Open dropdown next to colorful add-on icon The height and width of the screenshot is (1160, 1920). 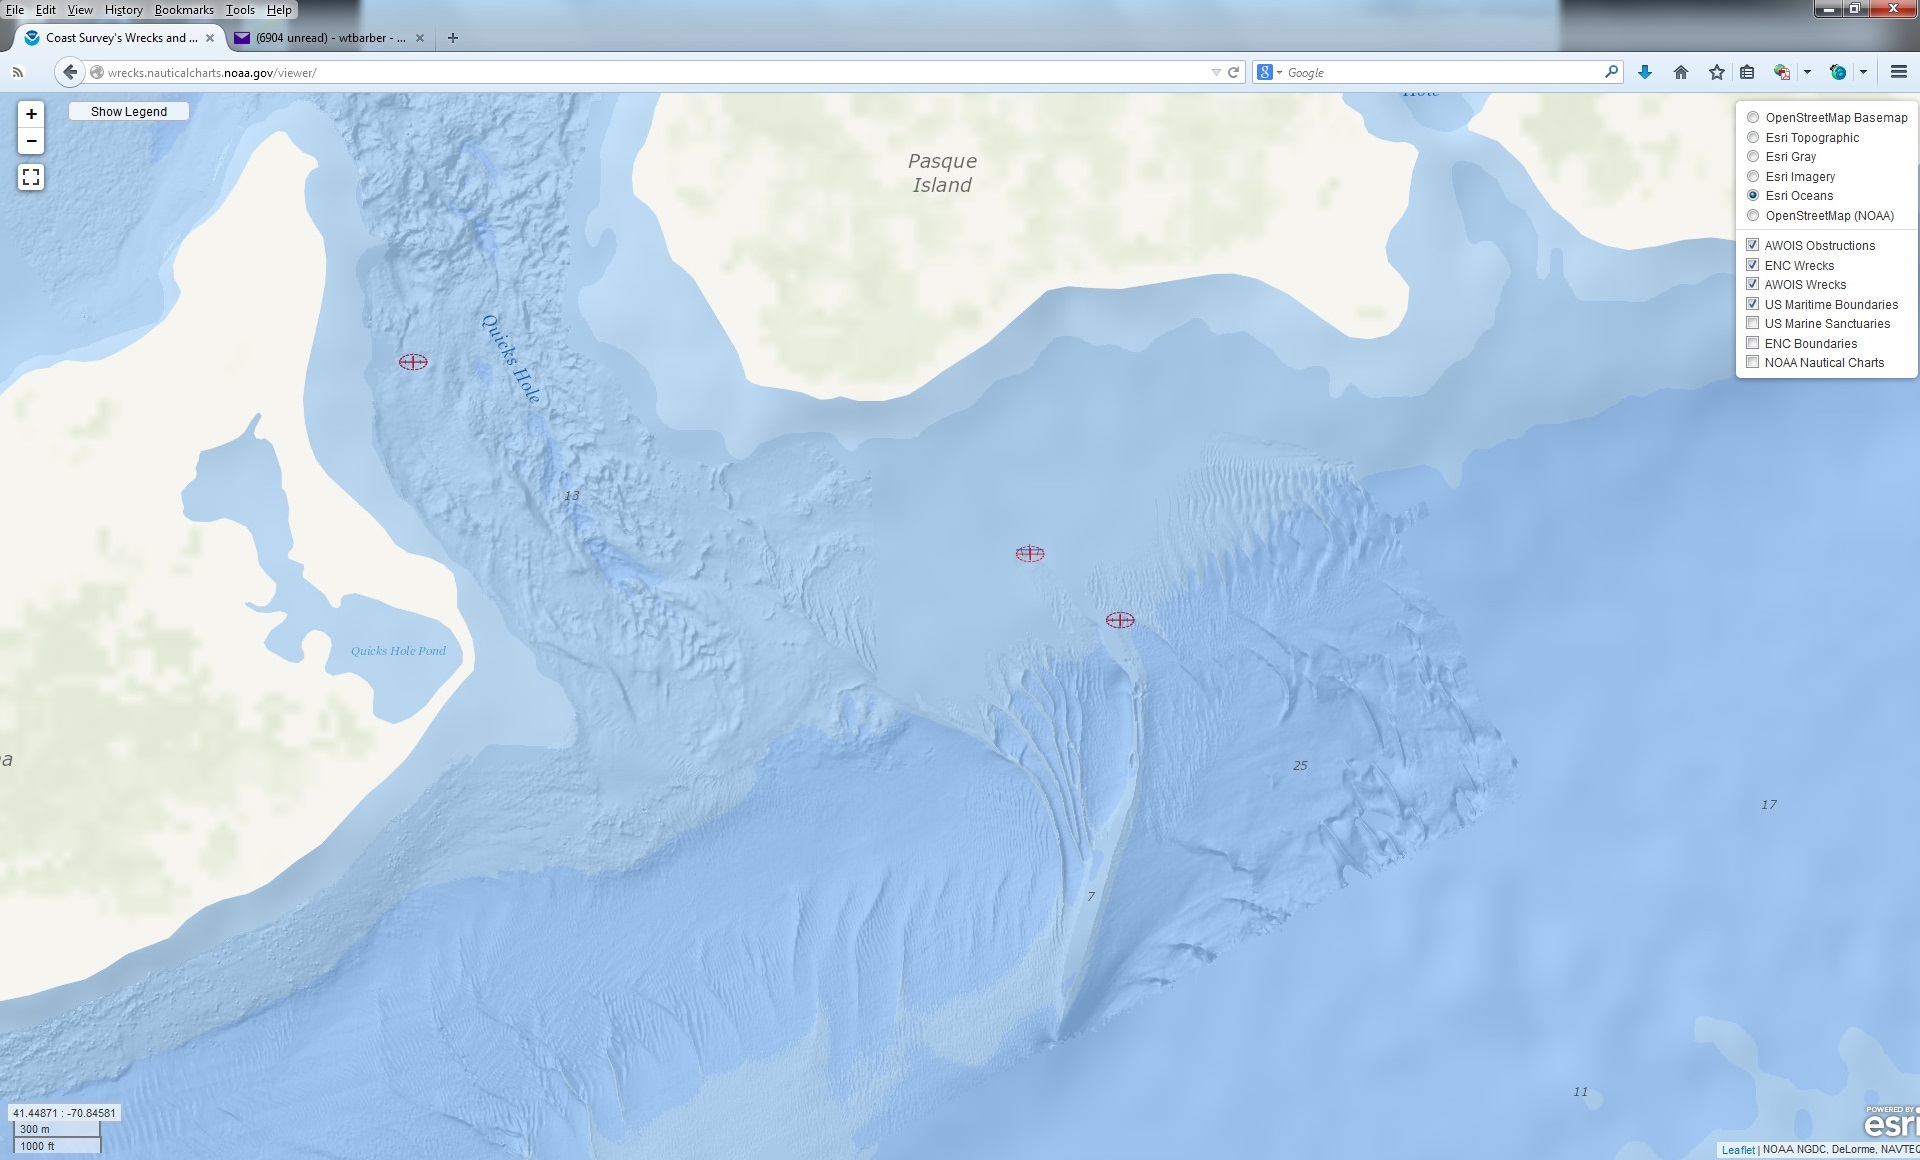(1807, 72)
